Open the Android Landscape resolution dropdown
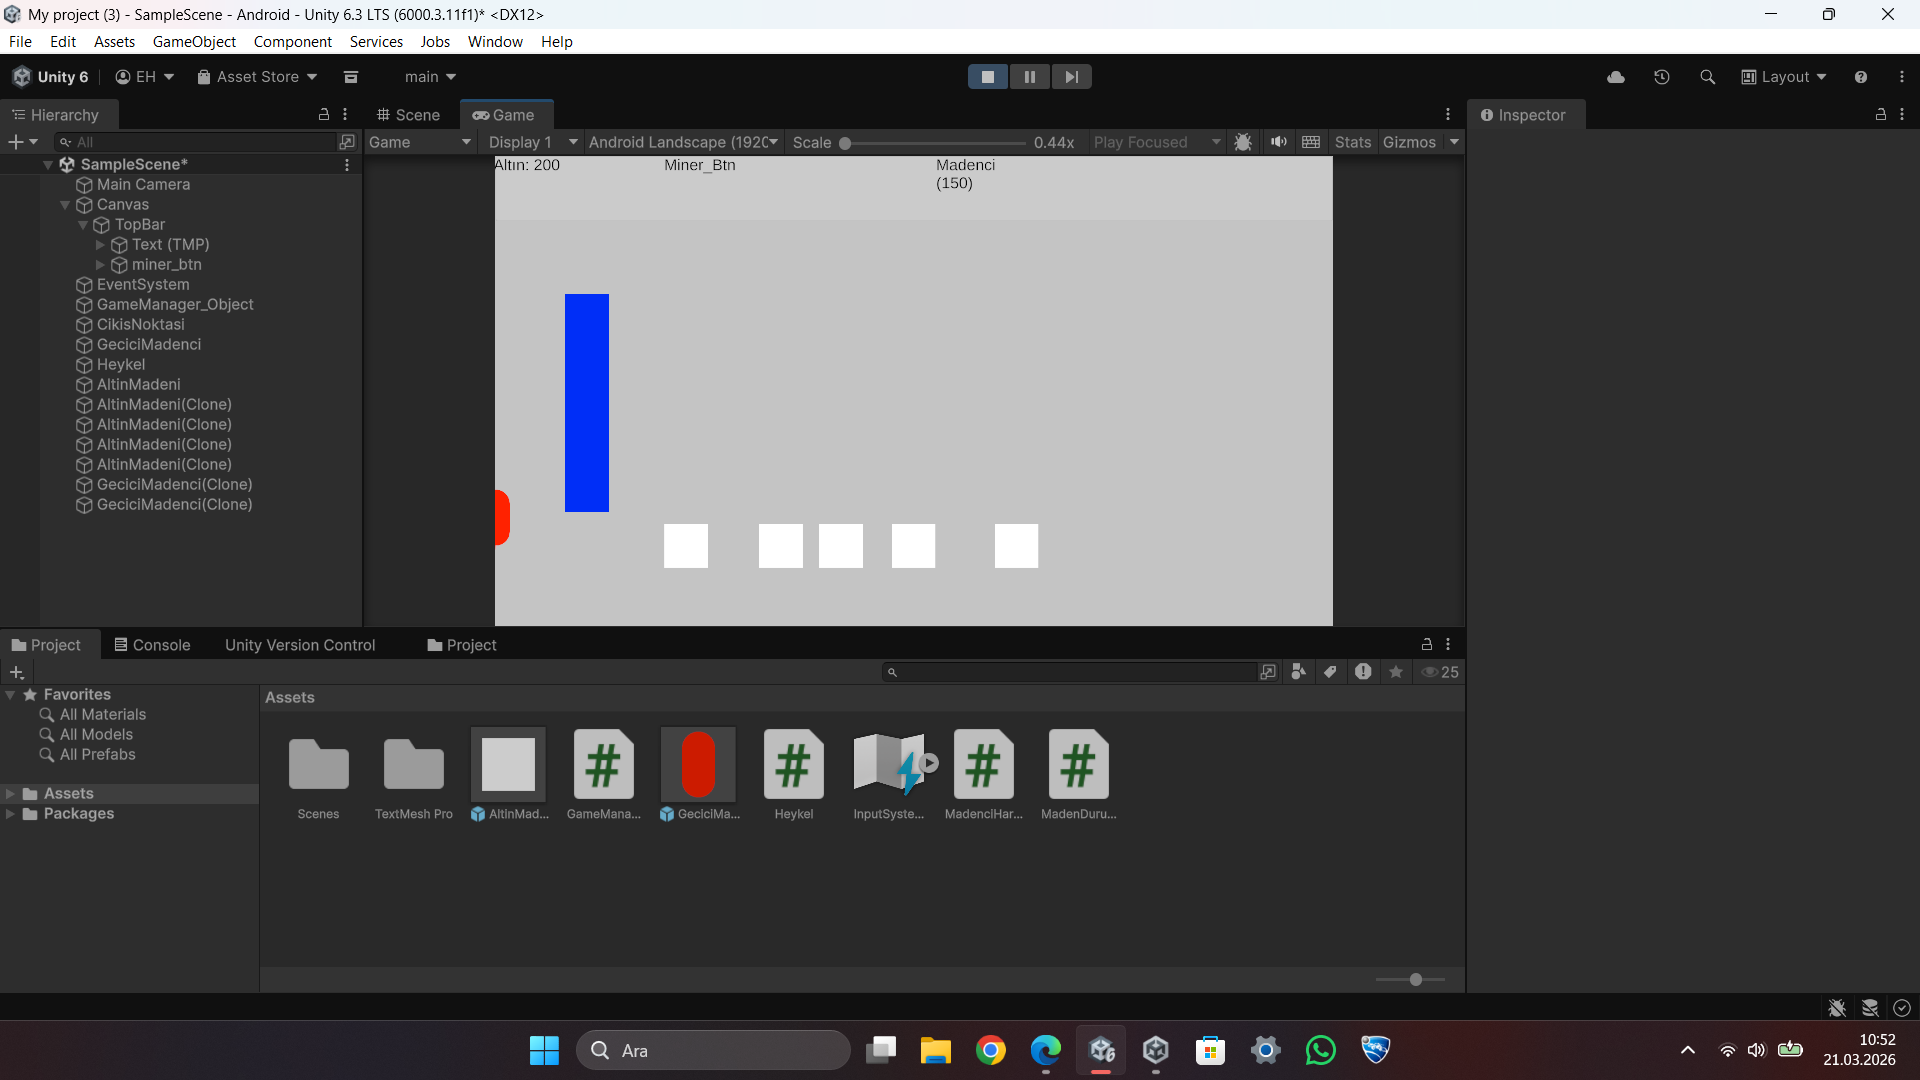The height and width of the screenshot is (1080, 1920). coord(683,142)
